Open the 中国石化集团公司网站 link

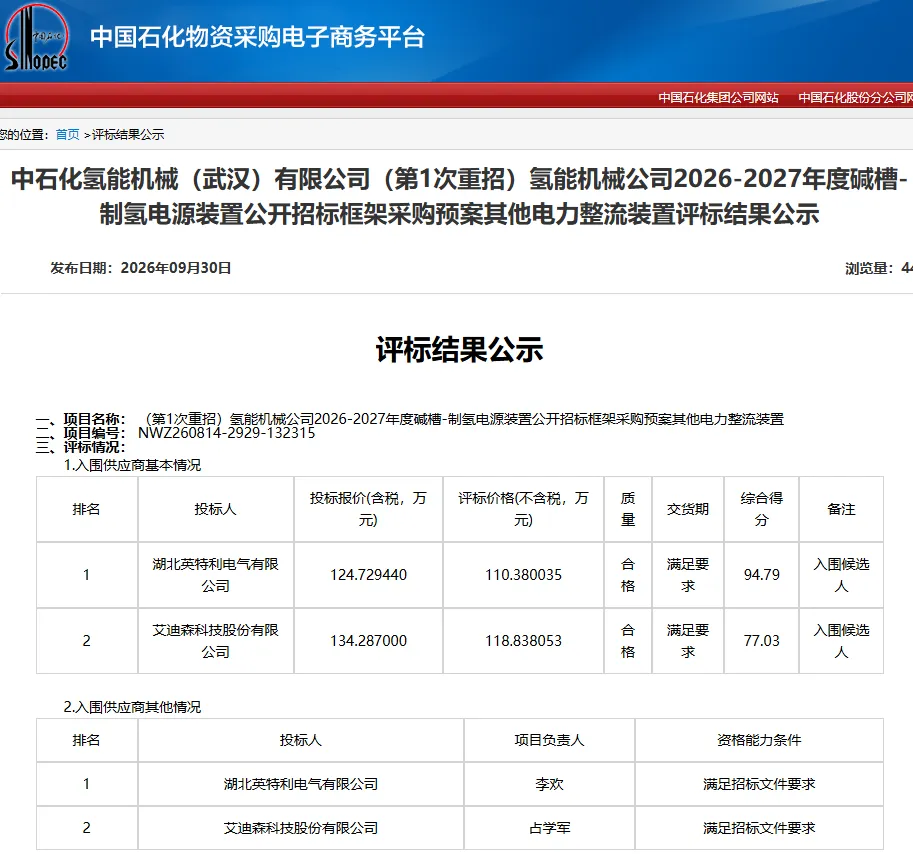718,98
